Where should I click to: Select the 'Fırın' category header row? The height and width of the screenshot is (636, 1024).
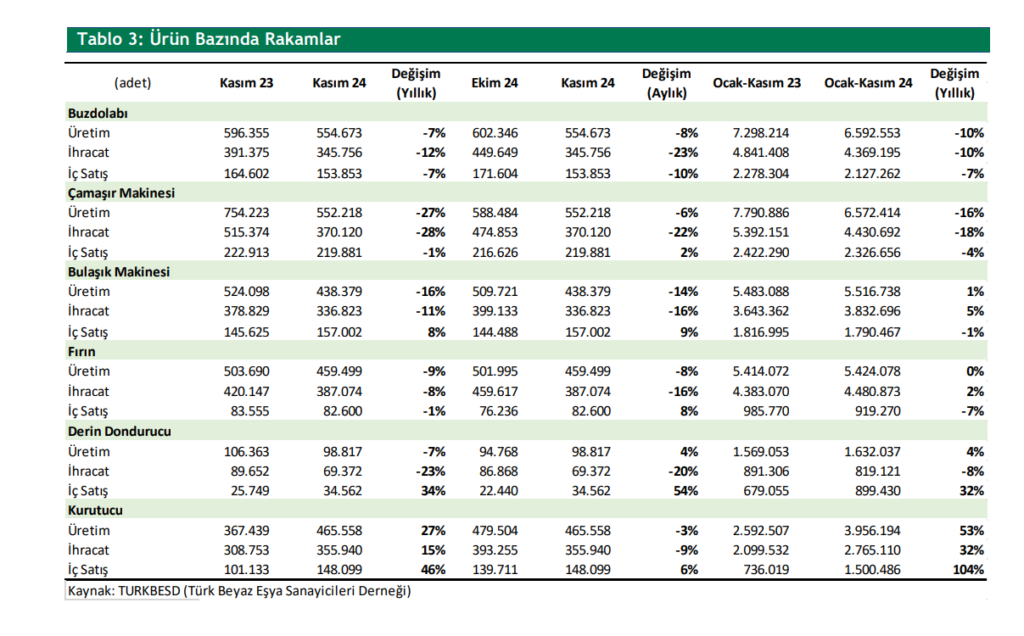[x=81, y=352]
